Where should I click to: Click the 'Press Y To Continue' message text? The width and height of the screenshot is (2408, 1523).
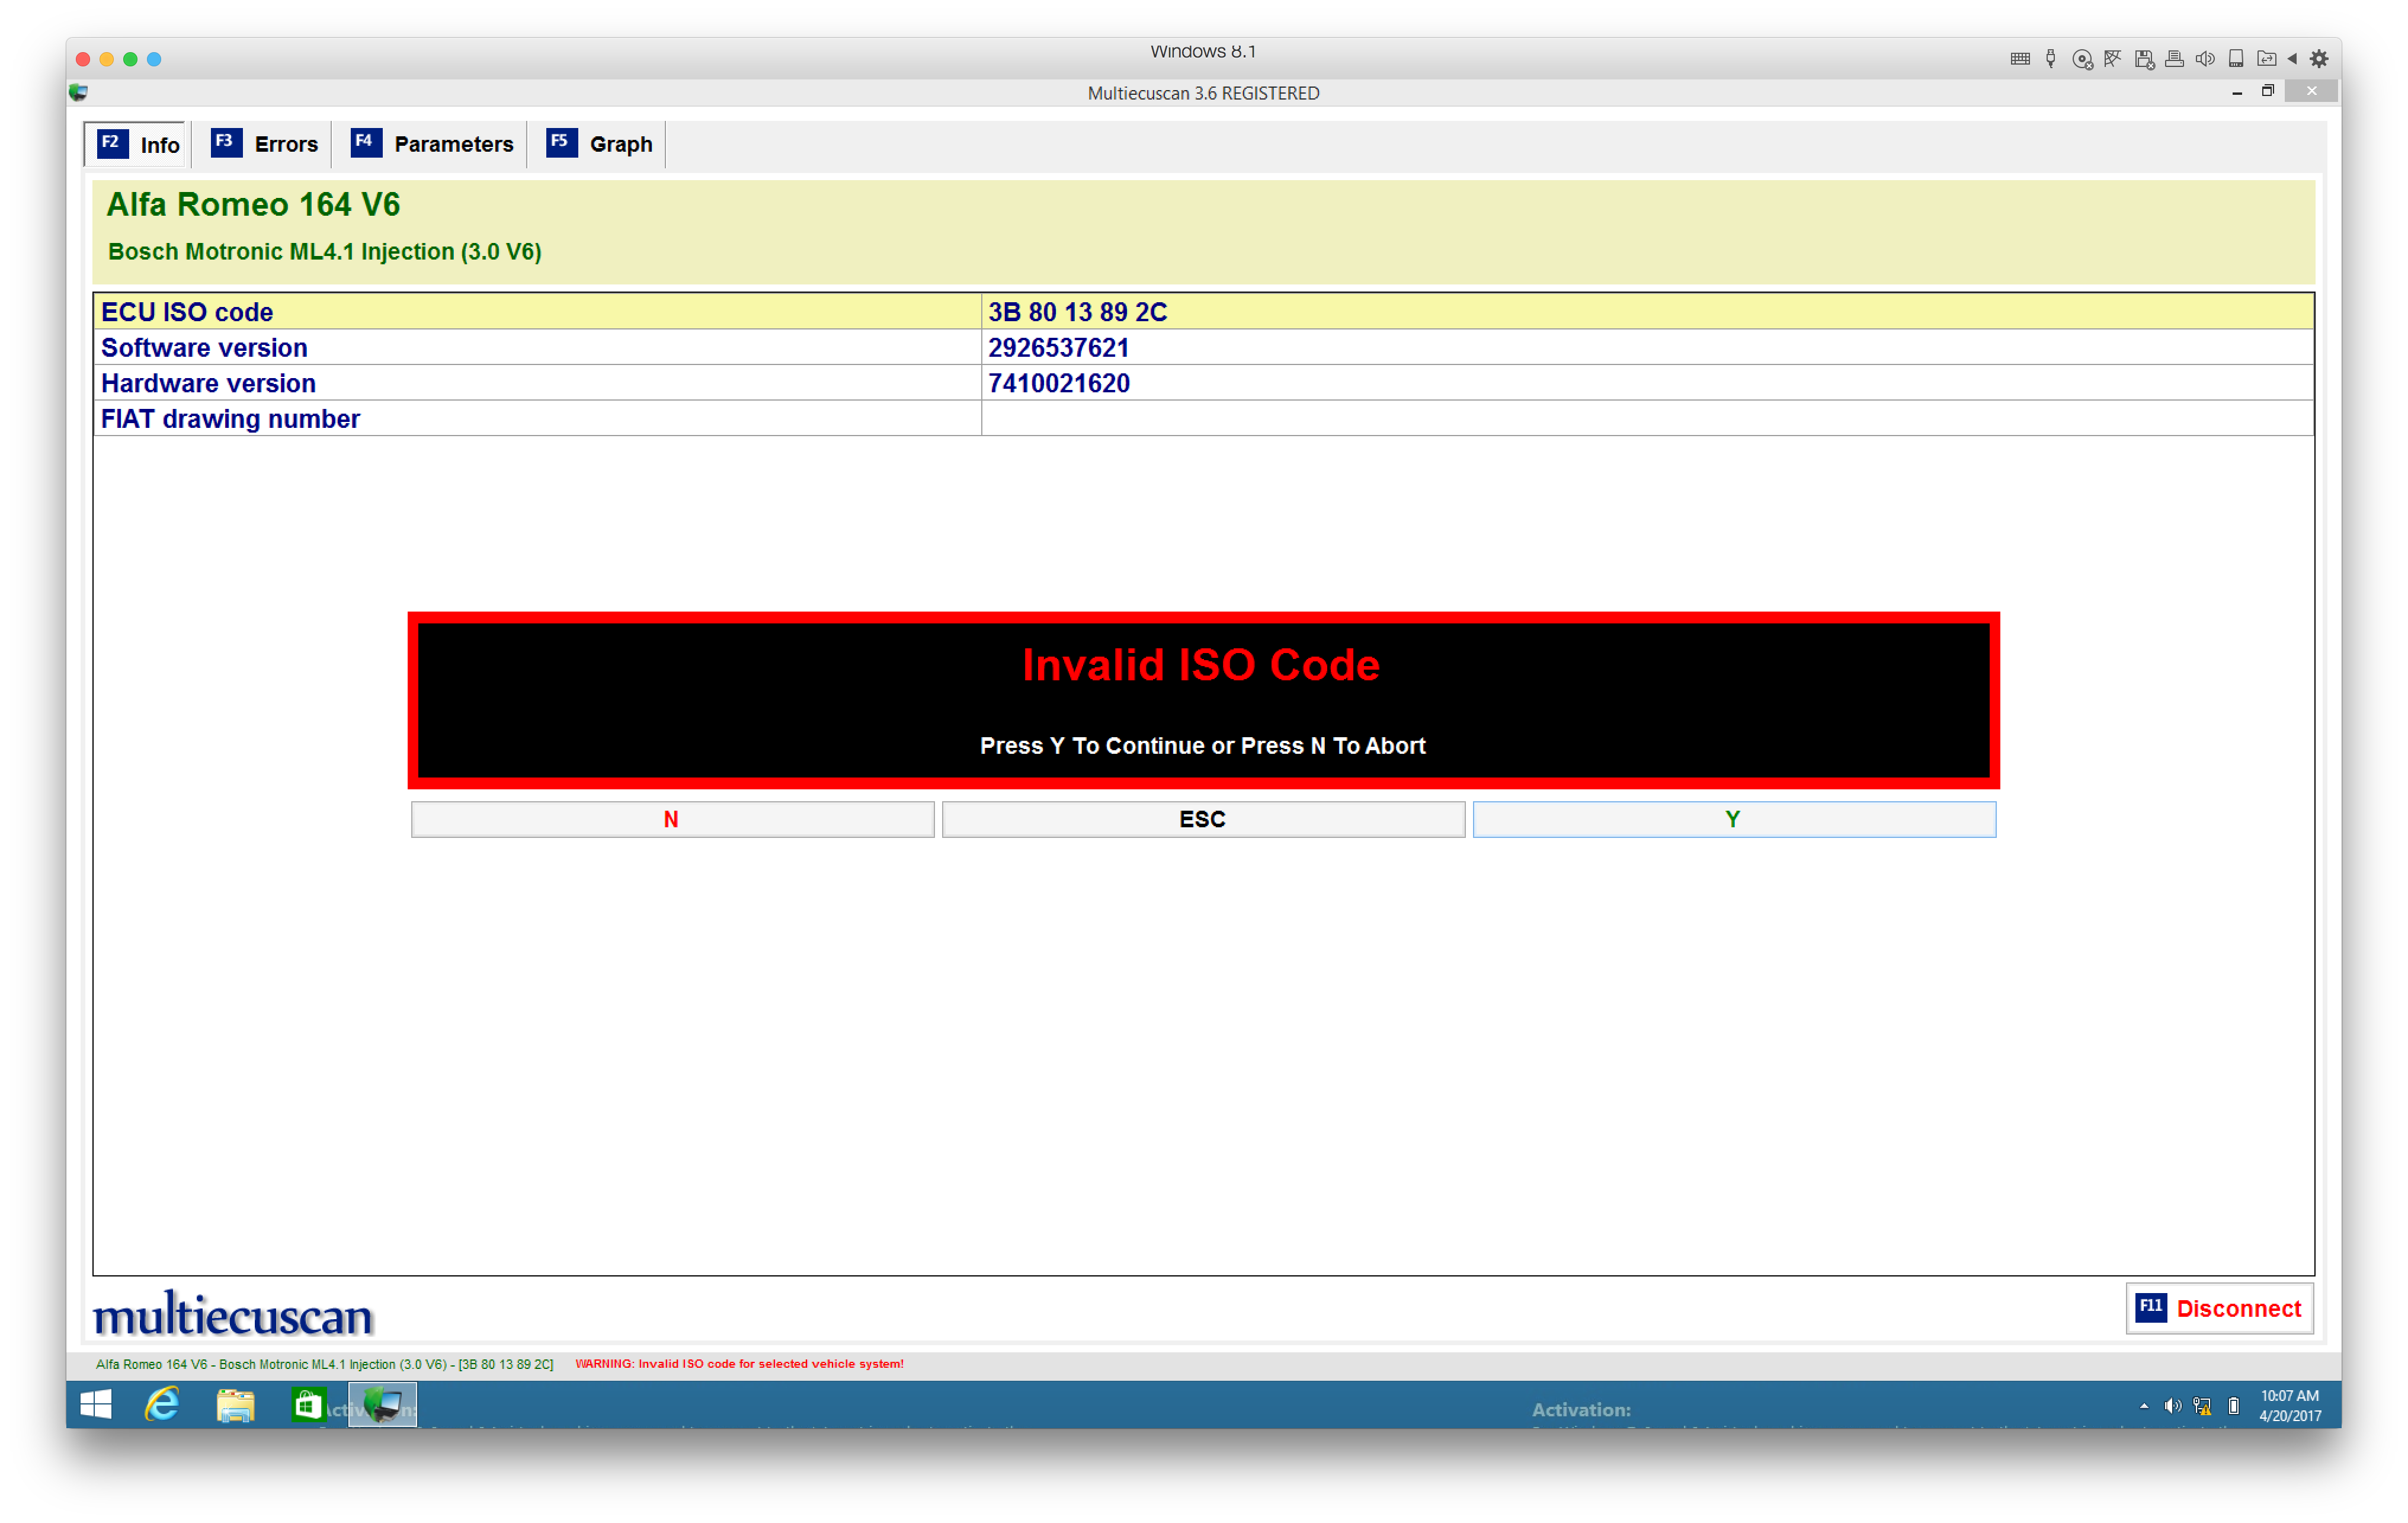(1202, 746)
